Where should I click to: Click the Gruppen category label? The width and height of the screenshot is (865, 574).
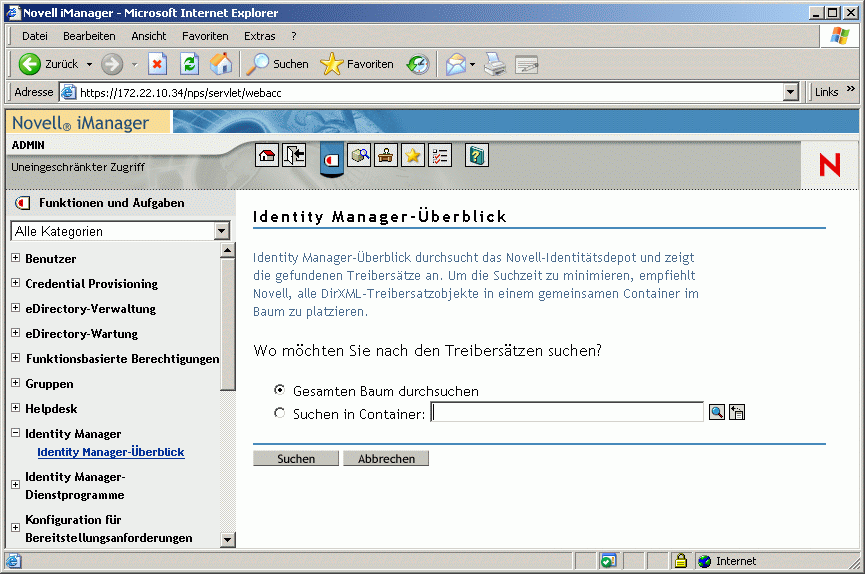(49, 384)
